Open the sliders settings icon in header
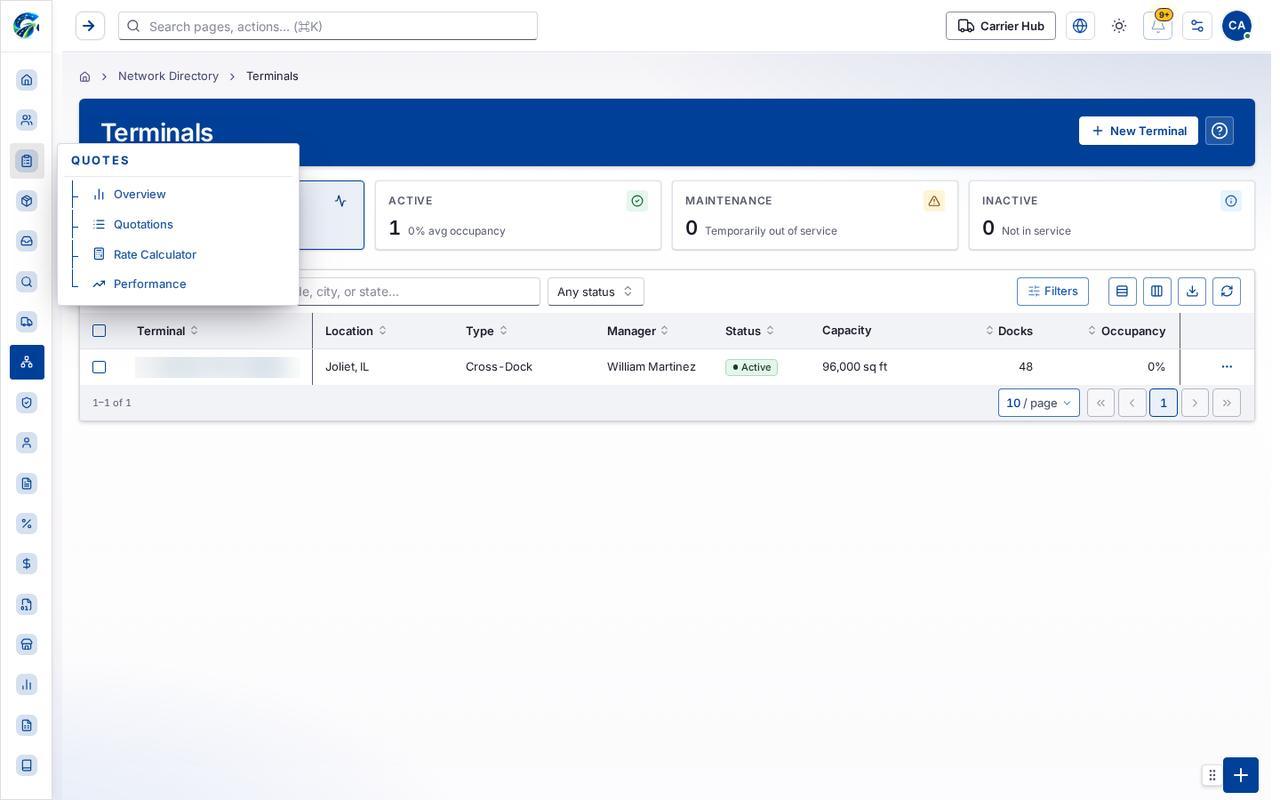Viewport: 1280px width, 800px height. pyautogui.click(x=1197, y=26)
